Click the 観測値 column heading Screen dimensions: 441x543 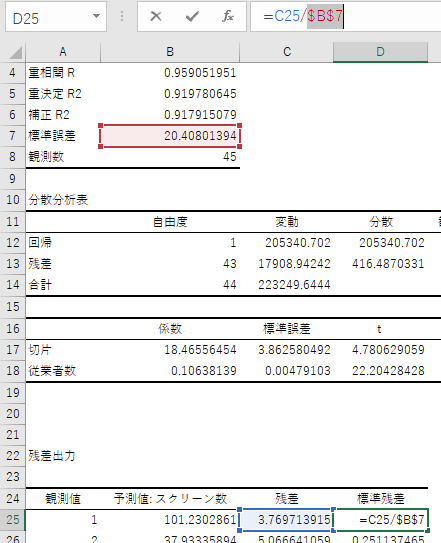pos(63,499)
